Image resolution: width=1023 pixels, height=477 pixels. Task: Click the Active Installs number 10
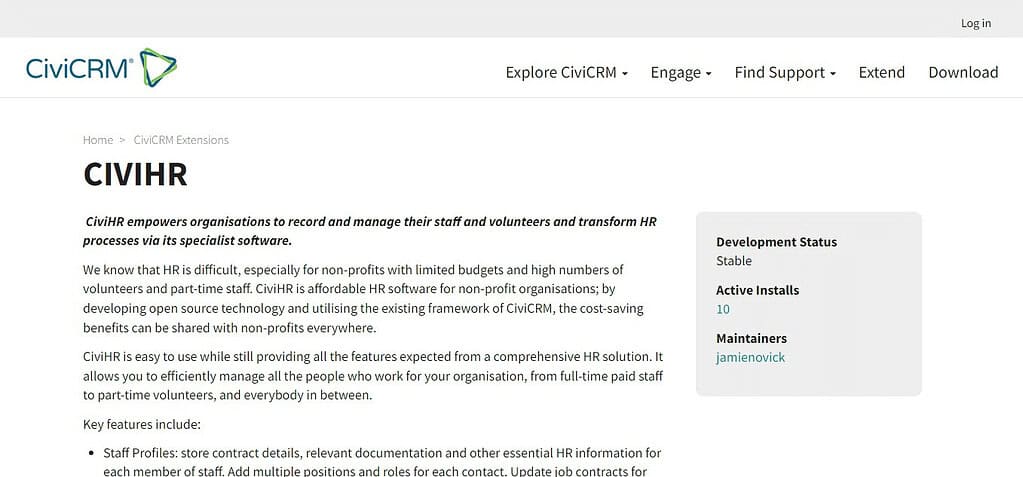723,309
